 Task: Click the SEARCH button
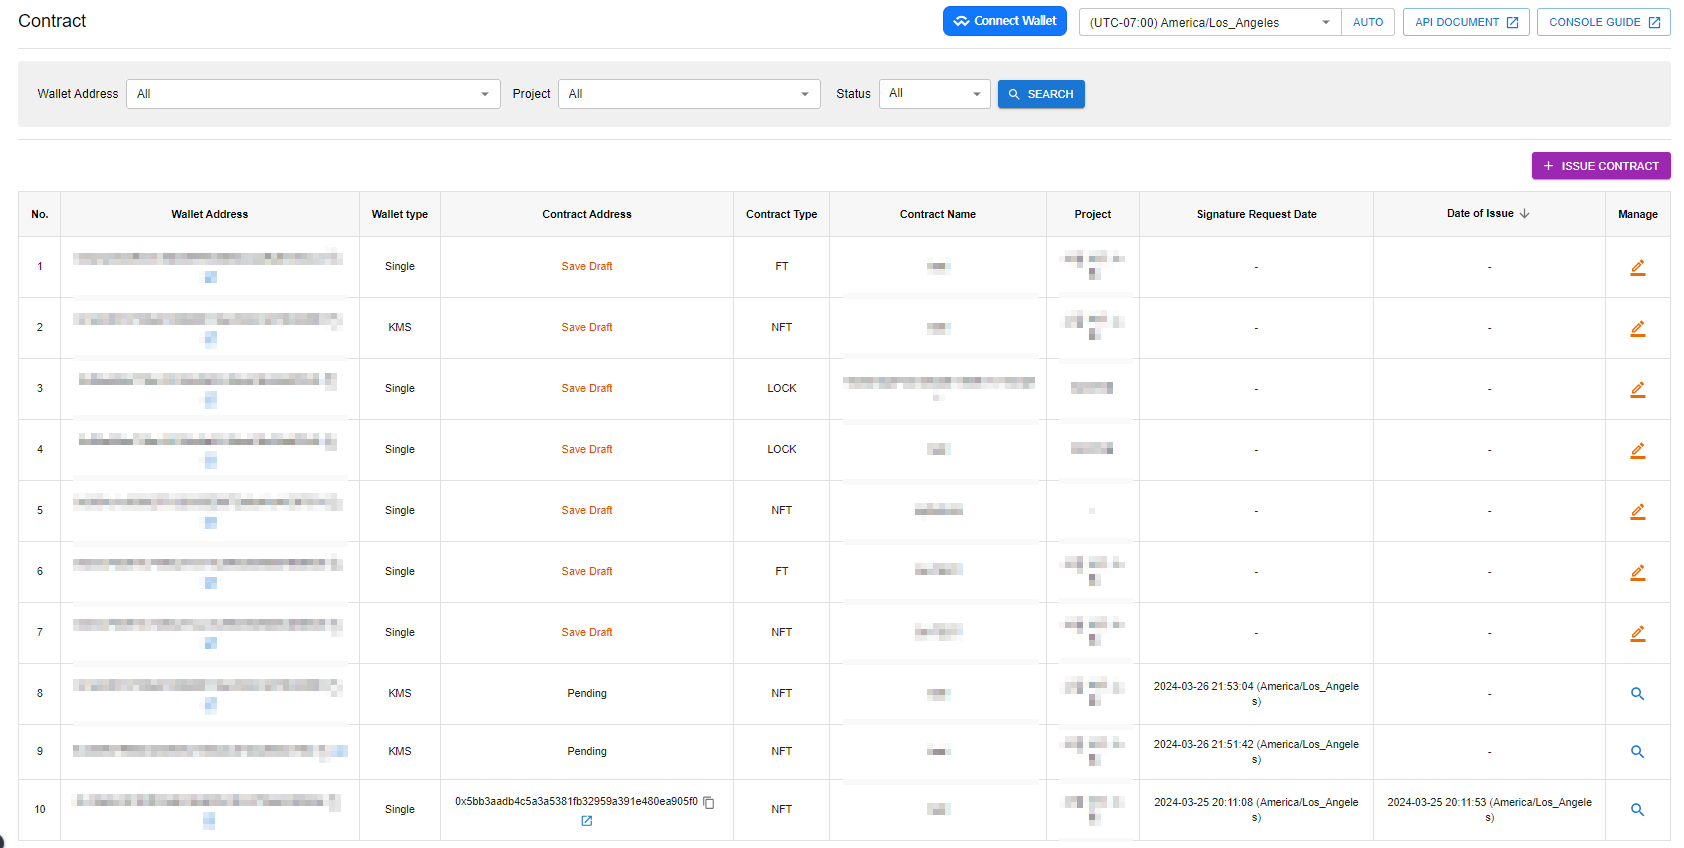(x=1041, y=94)
